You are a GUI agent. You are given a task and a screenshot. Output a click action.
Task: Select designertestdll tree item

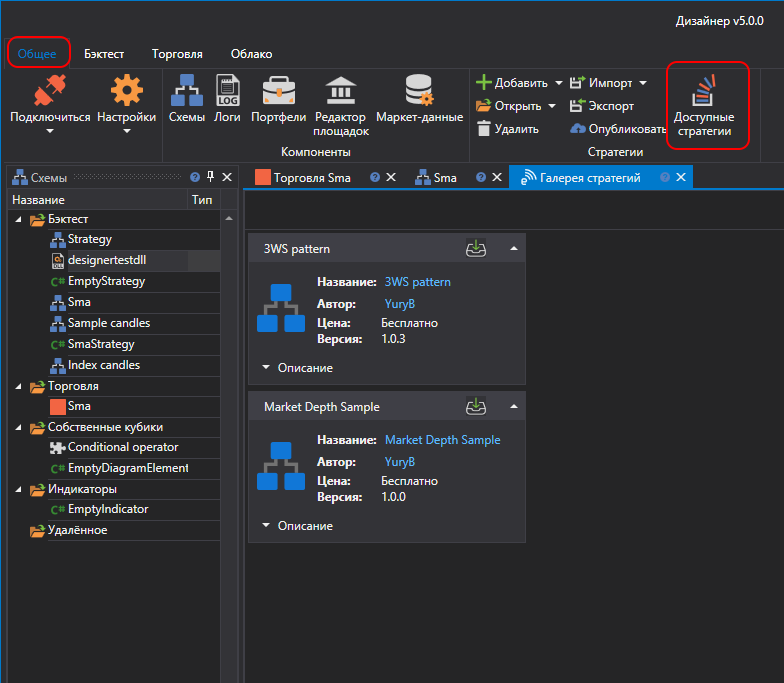pos(107,260)
